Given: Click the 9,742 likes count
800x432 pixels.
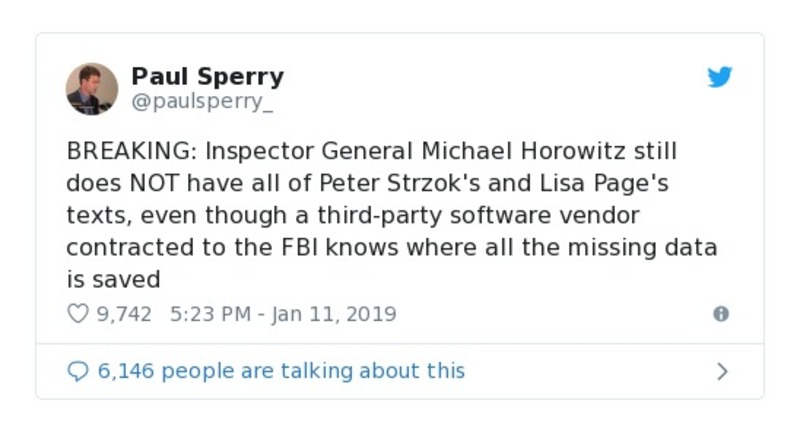Looking at the screenshot, I should point(124,314).
